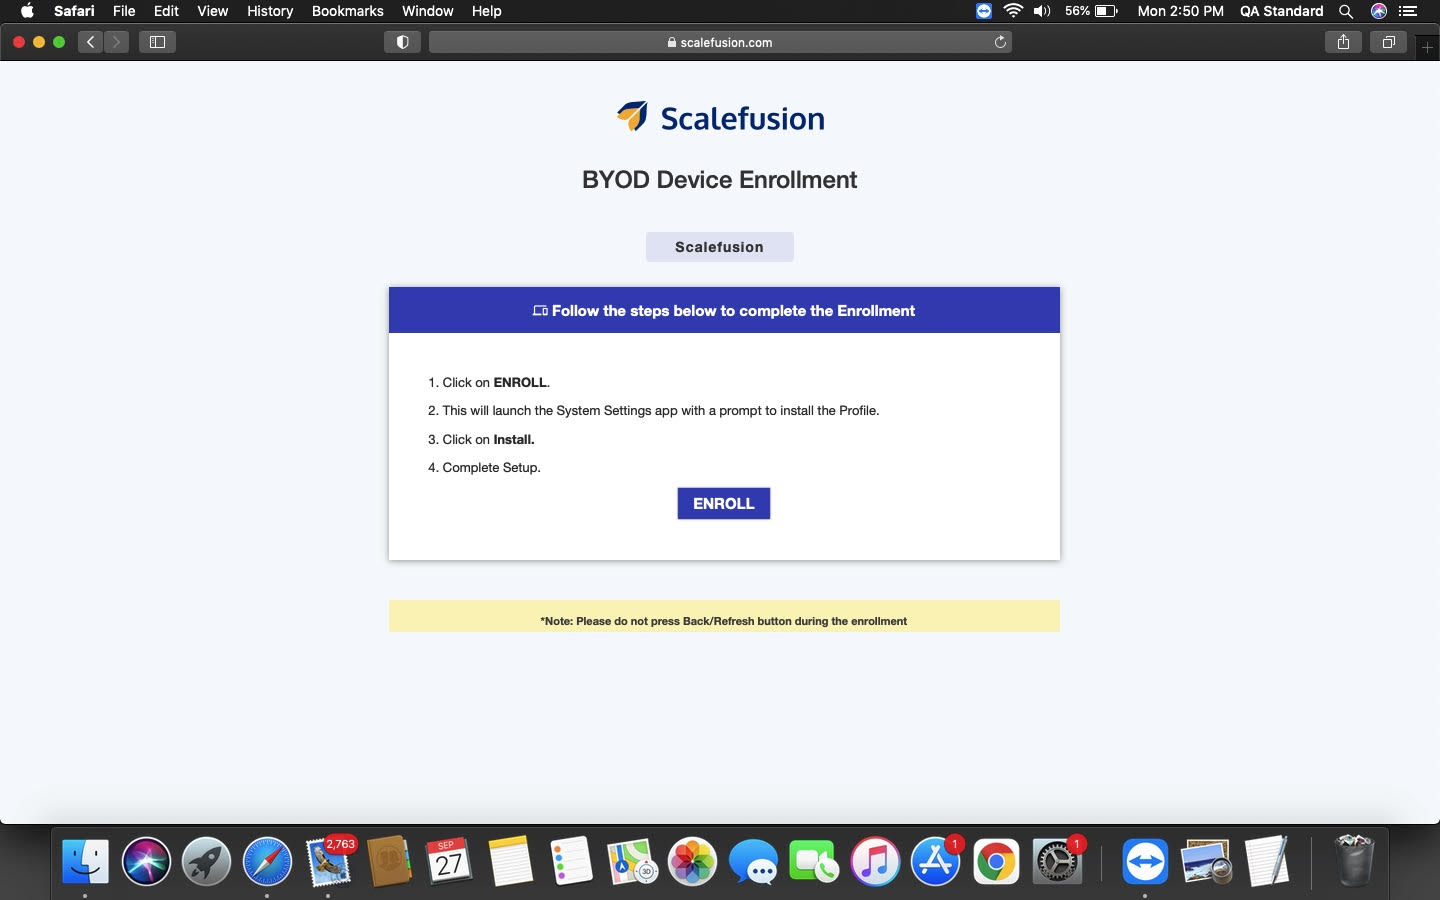The image size is (1440, 900).
Task: Click the Safari back arrow
Action: (91, 42)
